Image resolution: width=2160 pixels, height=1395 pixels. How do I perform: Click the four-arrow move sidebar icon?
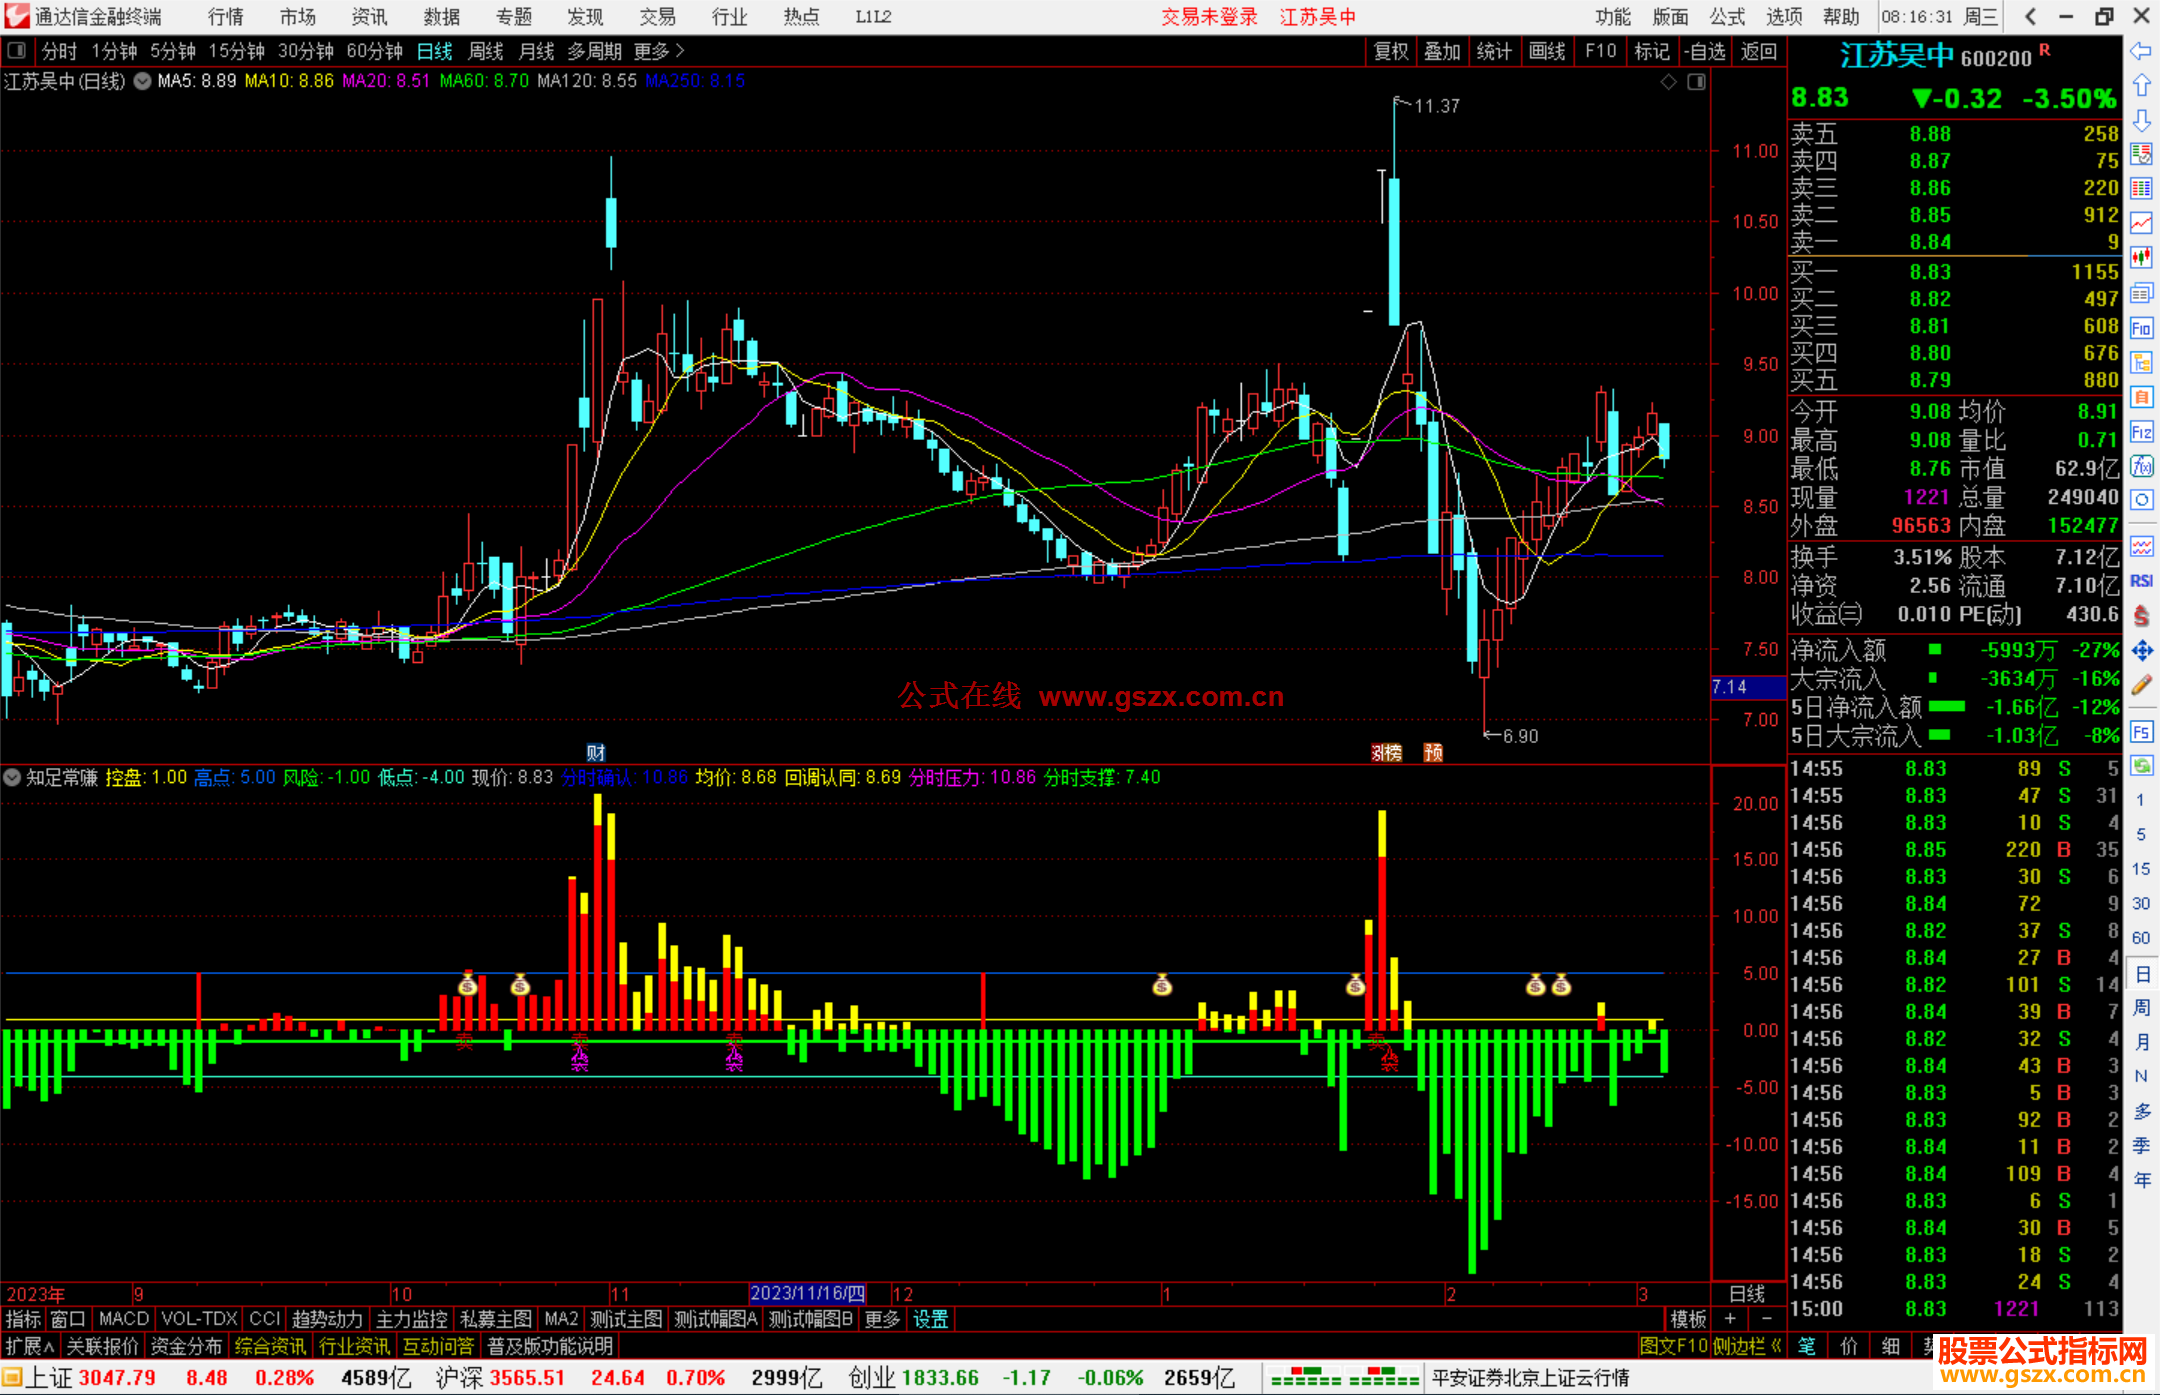point(2141,651)
